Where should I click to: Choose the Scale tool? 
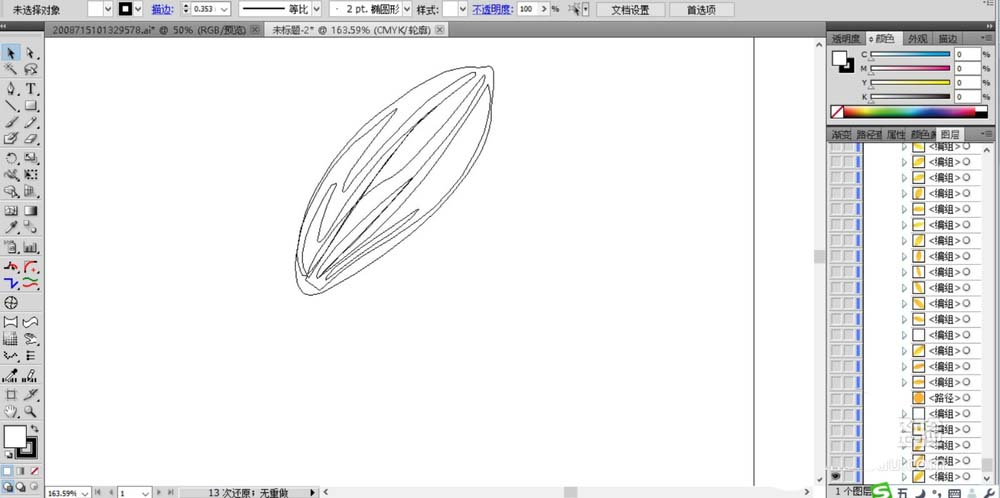[x=30, y=158]
